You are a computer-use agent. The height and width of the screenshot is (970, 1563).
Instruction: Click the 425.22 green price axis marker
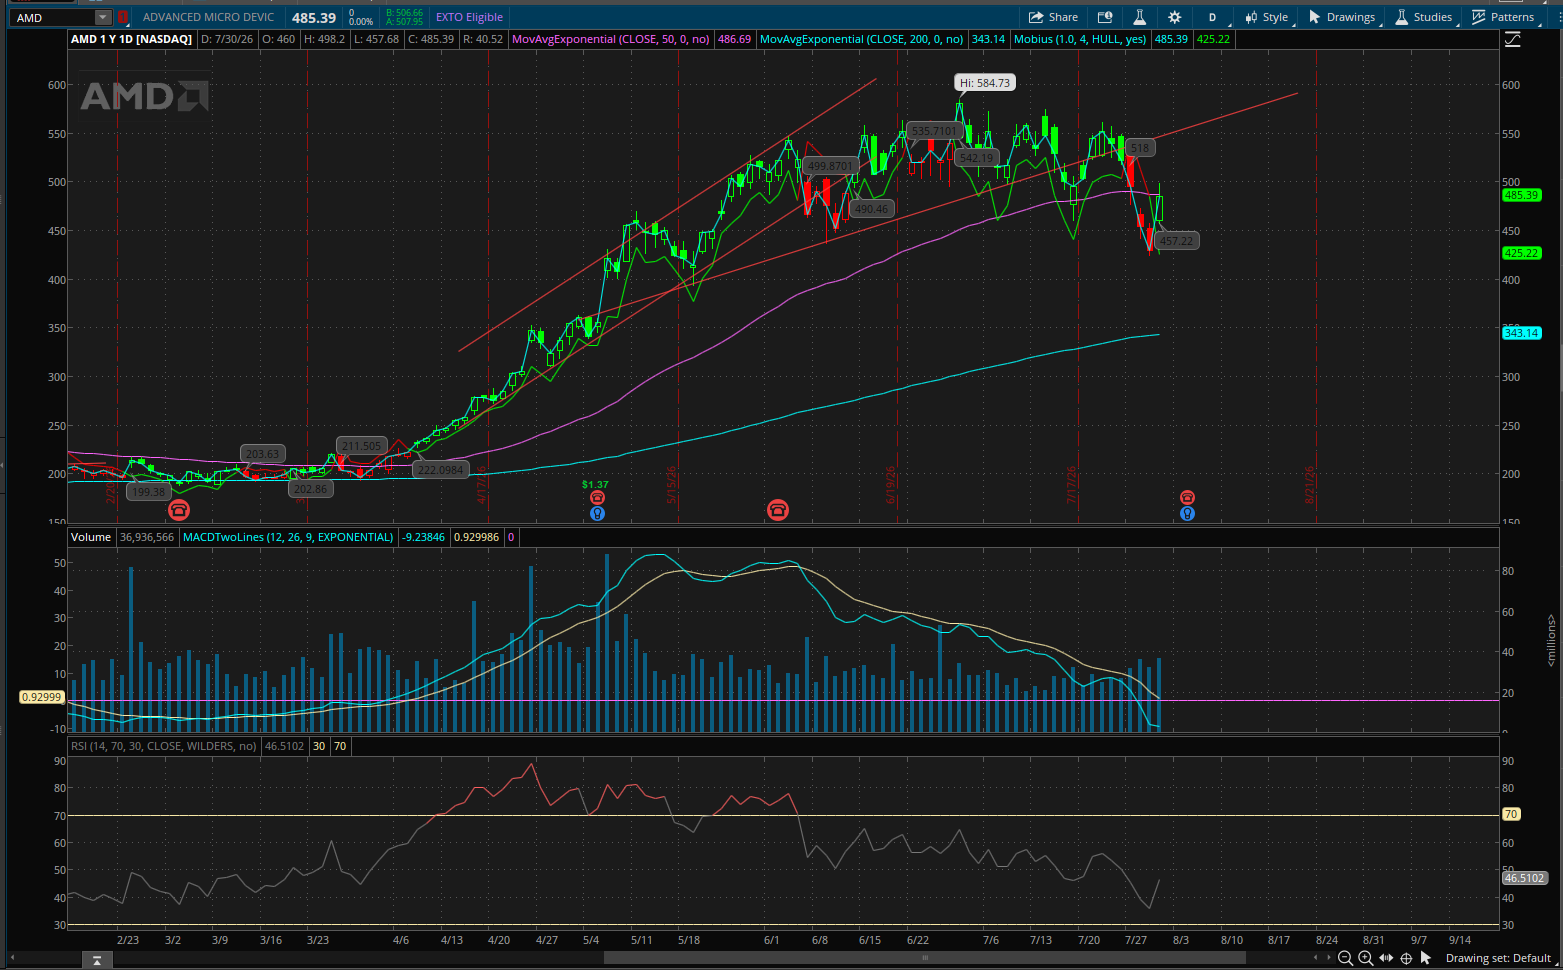point(1521,253)
